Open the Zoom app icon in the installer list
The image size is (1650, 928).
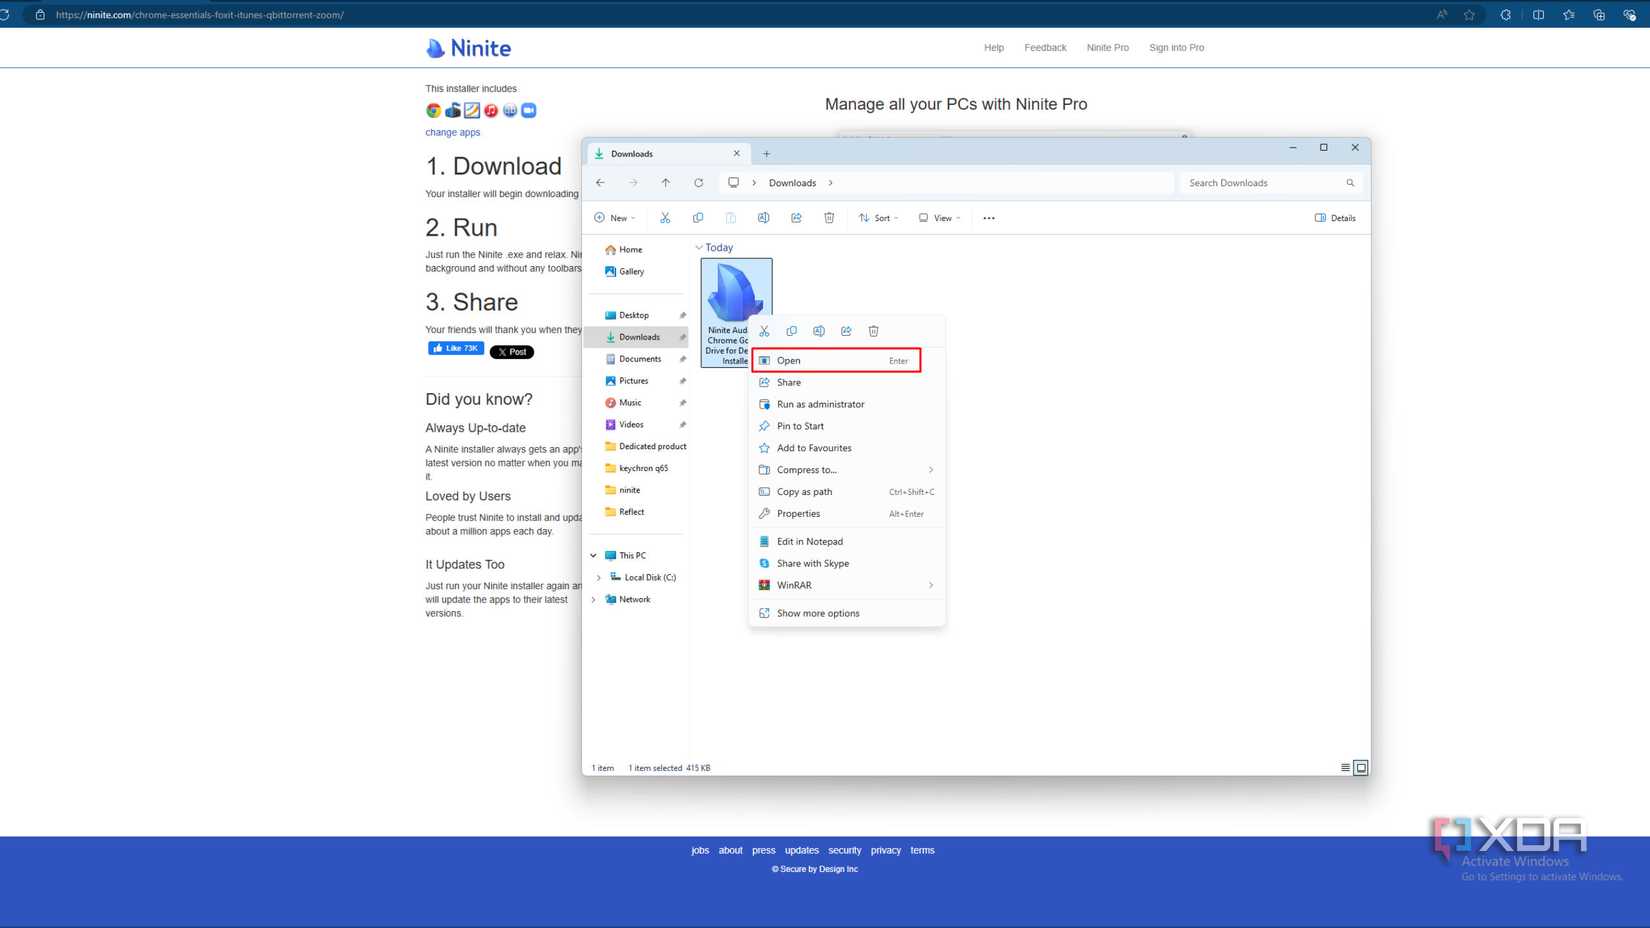(529, 110)
